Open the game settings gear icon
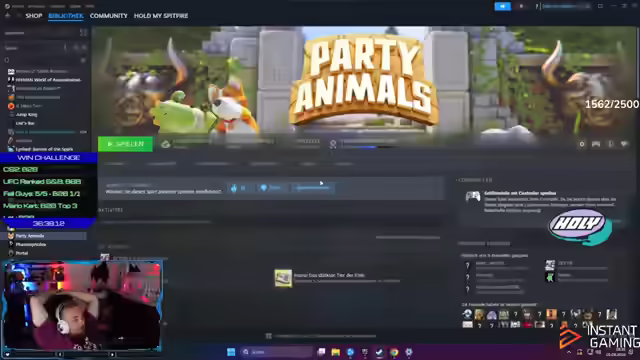Viewport: 640px width, 360px height. pyautogui.click(x=582, y=144)
